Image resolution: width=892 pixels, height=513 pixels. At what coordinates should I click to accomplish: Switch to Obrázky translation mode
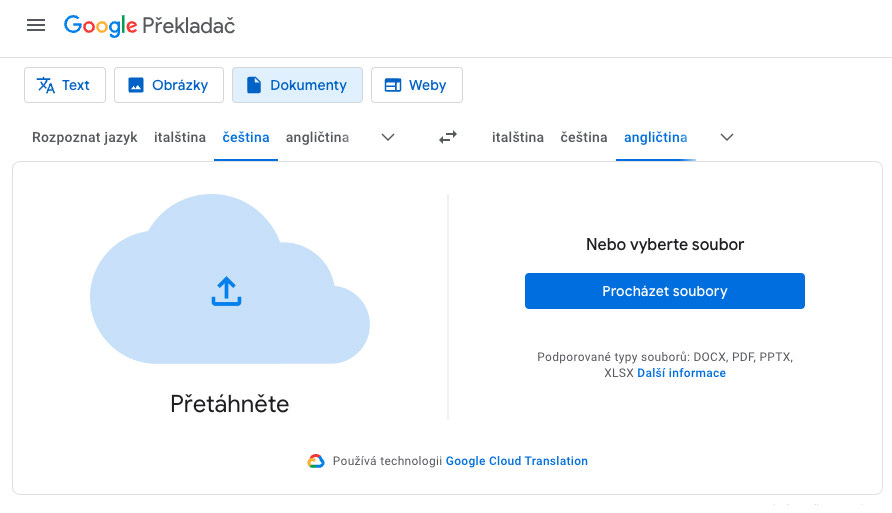(169, 85)
